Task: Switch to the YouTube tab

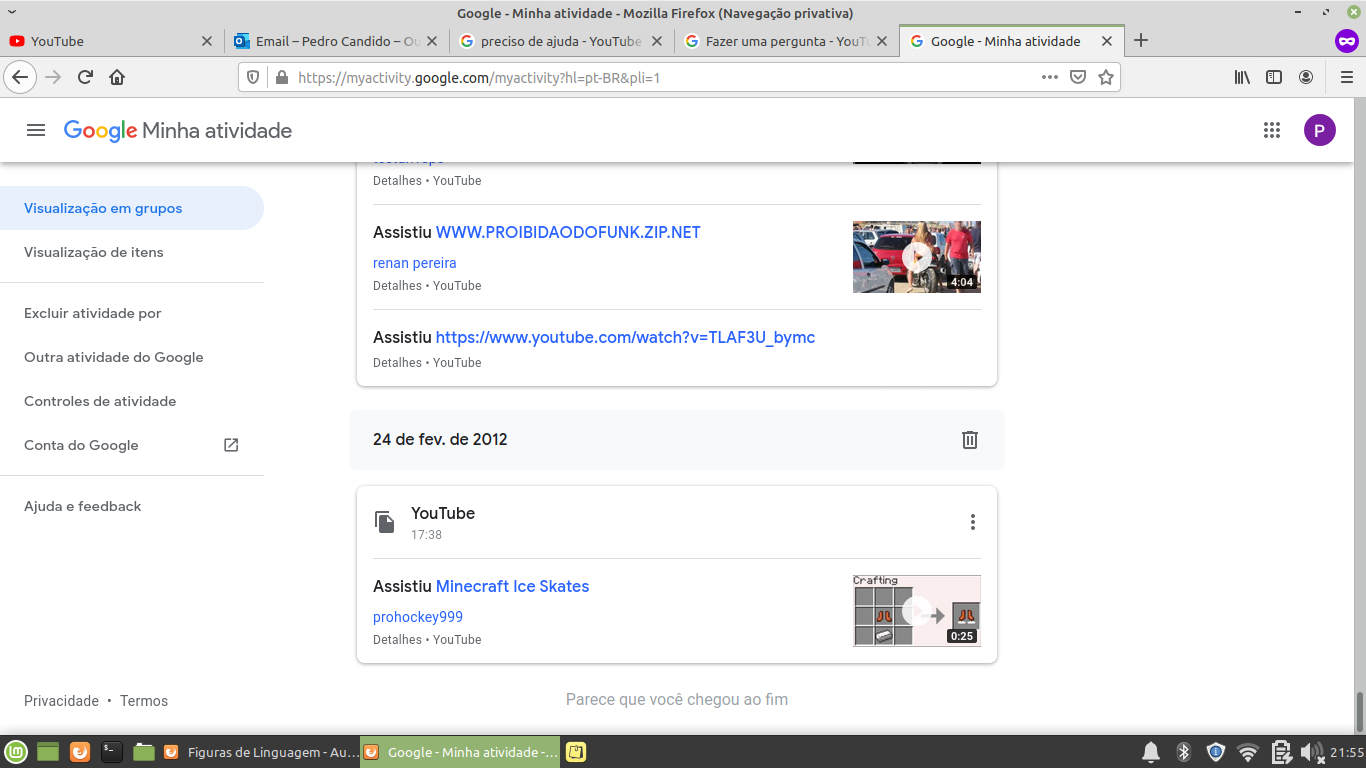Action: (x=110, y=41)
